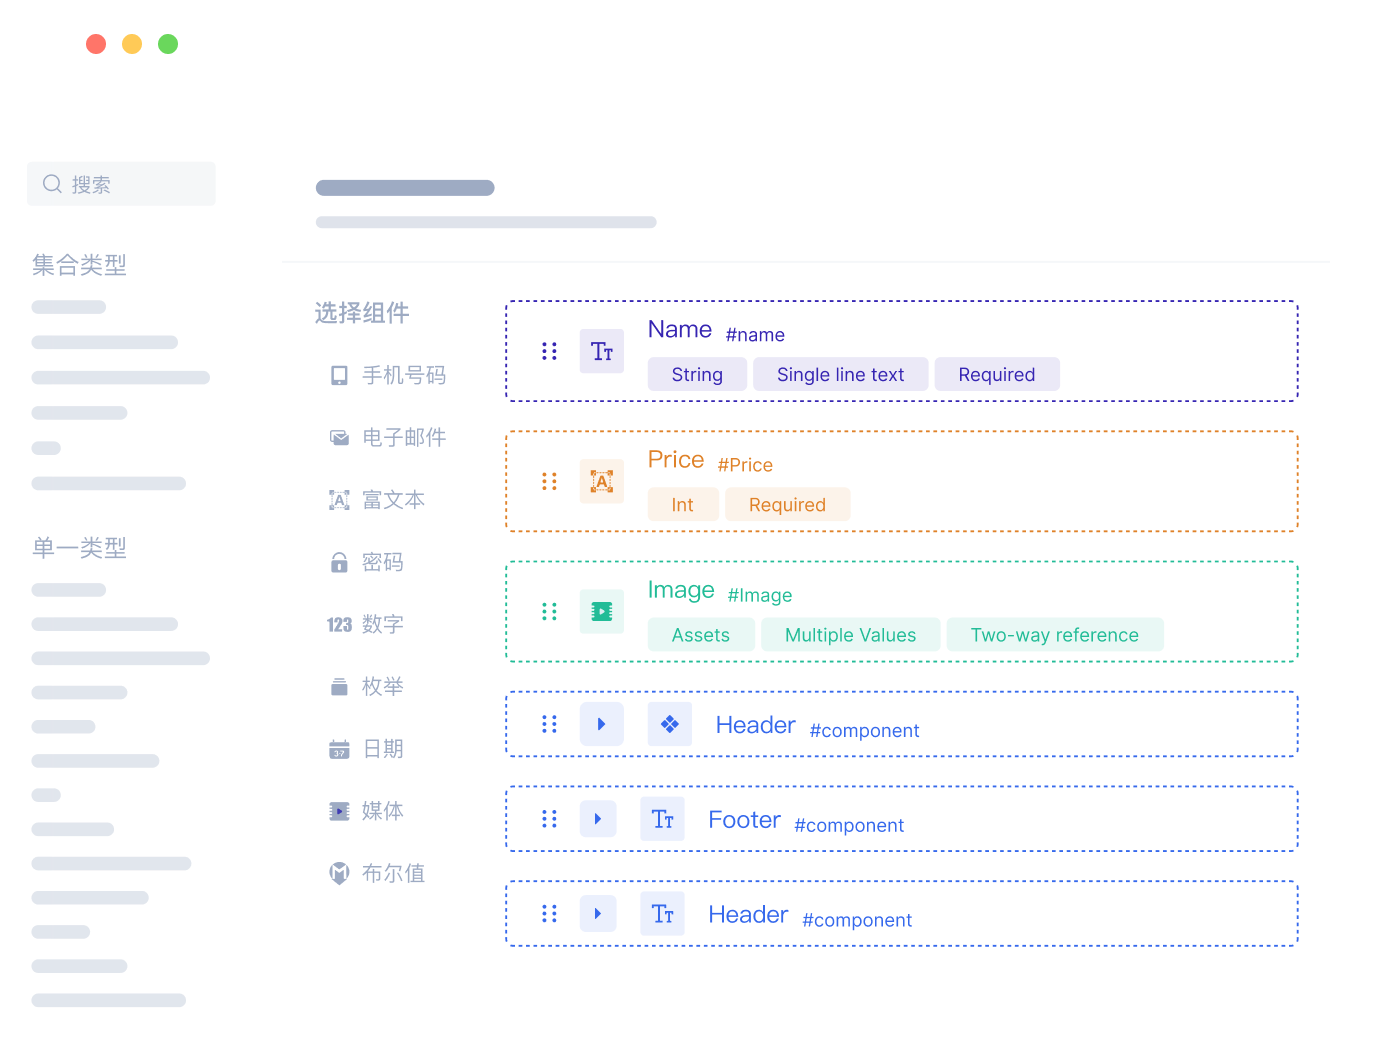This screenshot has height=1058, width=1391.
Task: Click the boolean icon next to 布尔值
Action: 340,873
